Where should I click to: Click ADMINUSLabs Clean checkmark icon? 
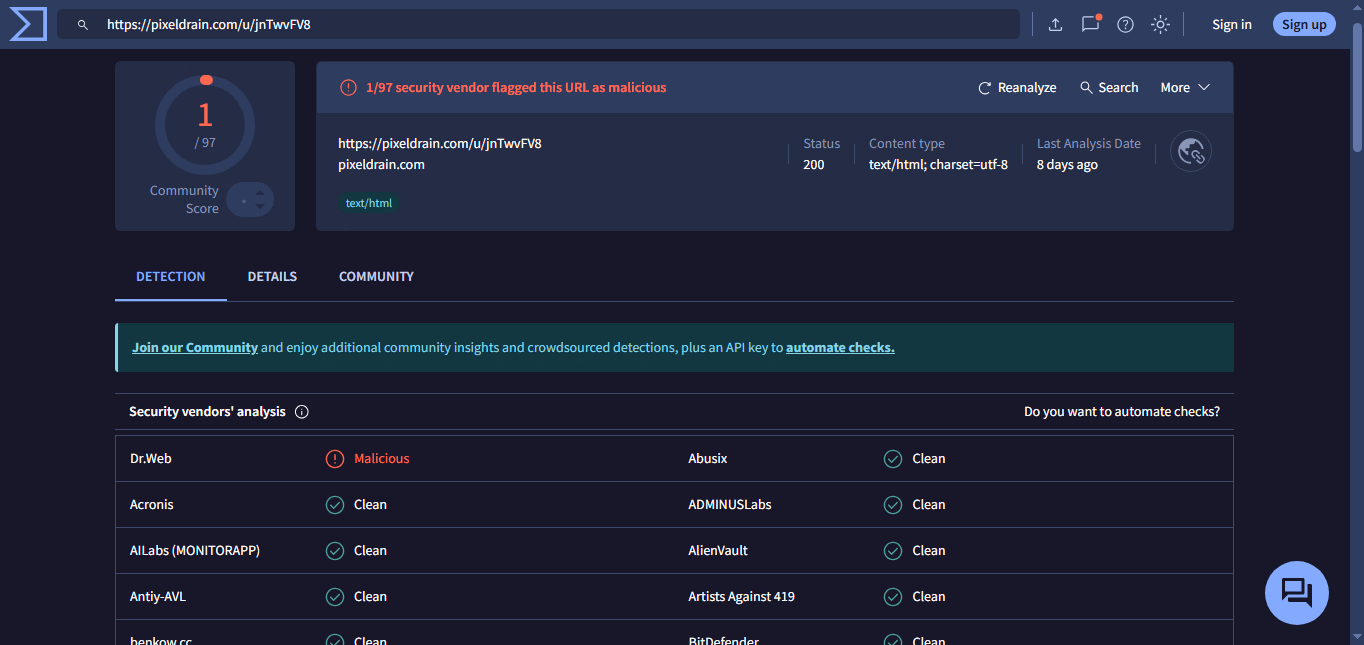point(893,505)
